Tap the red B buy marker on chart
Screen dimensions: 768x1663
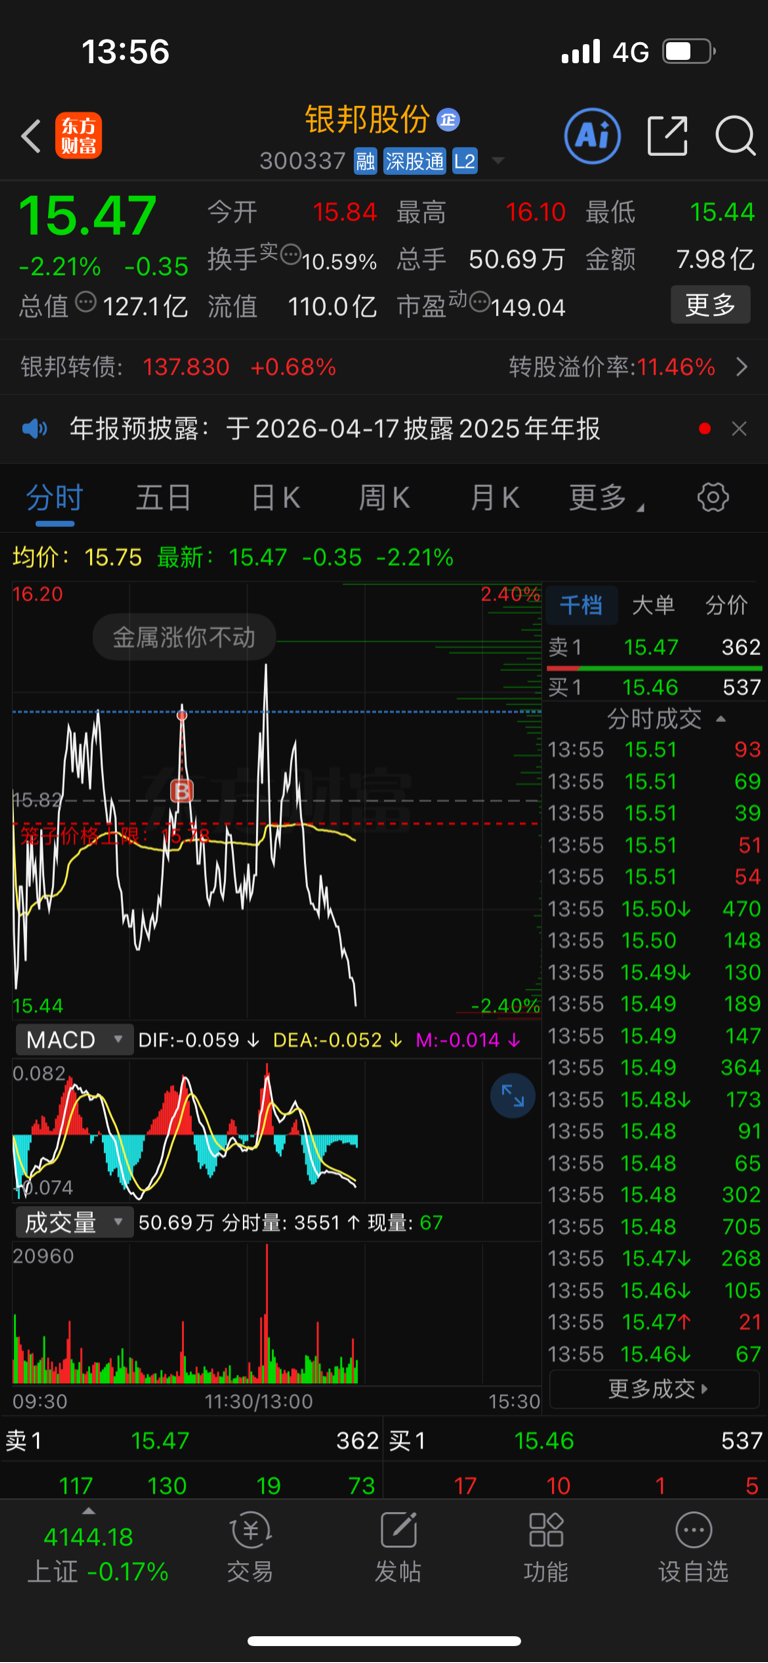click(x=182, y=791)
